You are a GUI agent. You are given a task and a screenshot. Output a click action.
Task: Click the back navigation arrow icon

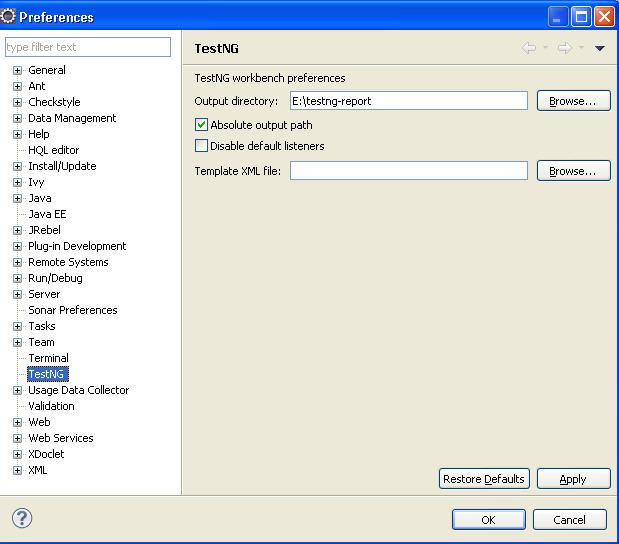pyautogui.click(x=529, y=48)
